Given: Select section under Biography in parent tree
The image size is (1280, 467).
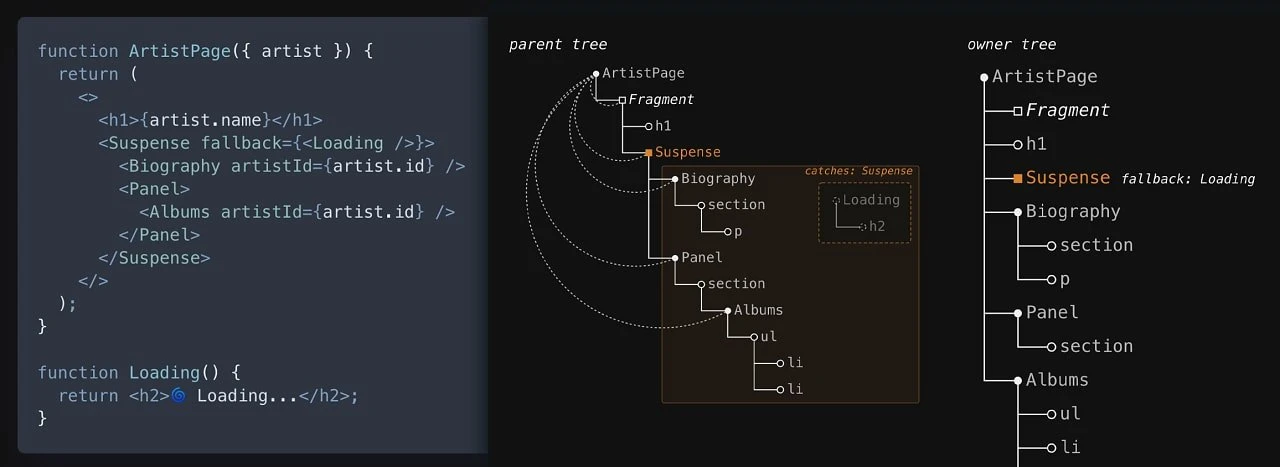Looking at the screenshot, I should 736,205.
